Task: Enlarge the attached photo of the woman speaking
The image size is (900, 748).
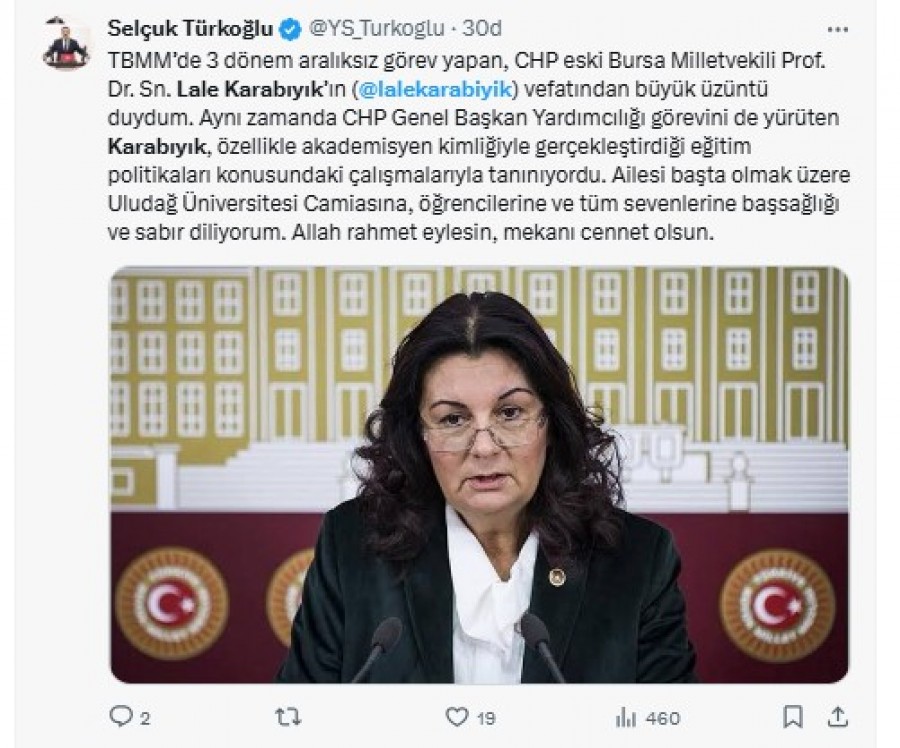Action: pos(479,475)
